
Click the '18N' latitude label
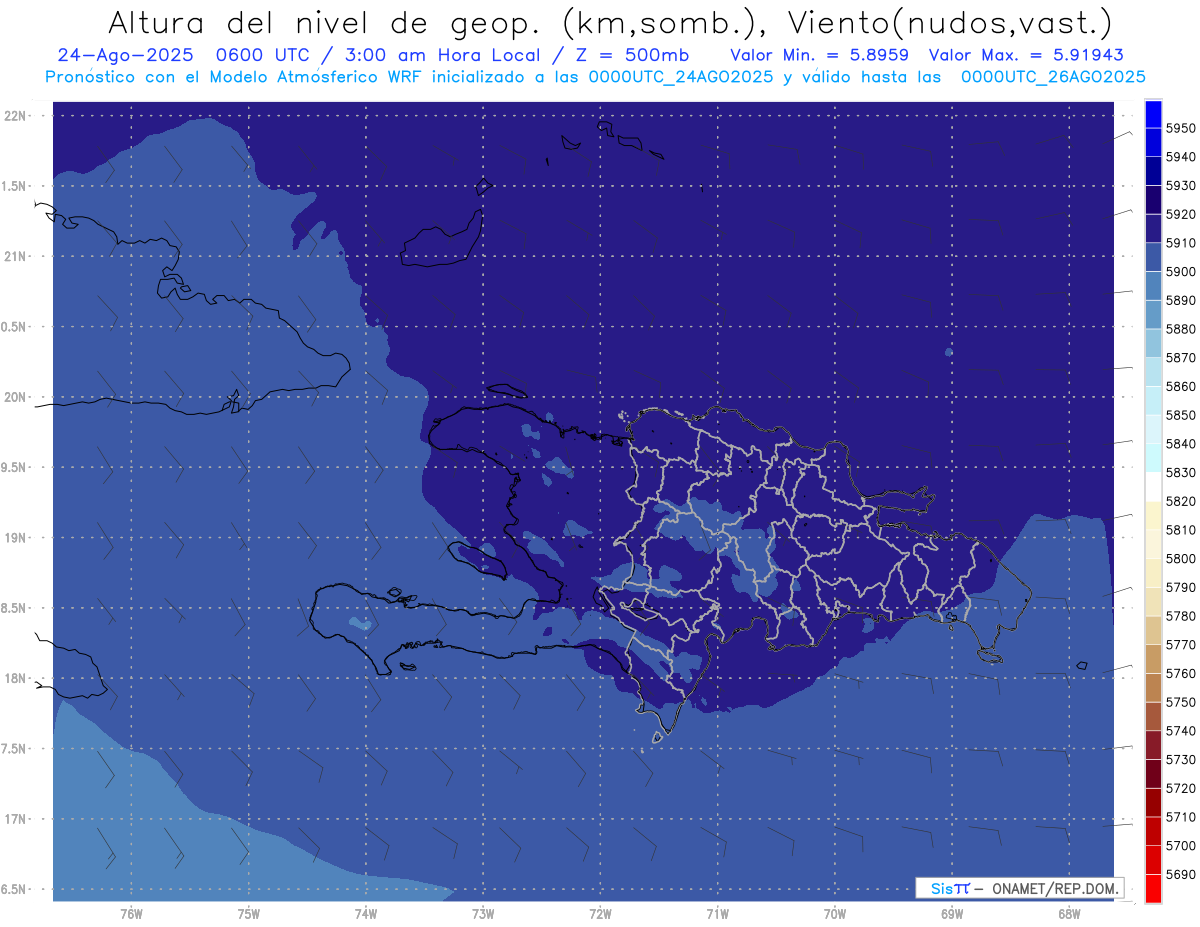point(16,678)
